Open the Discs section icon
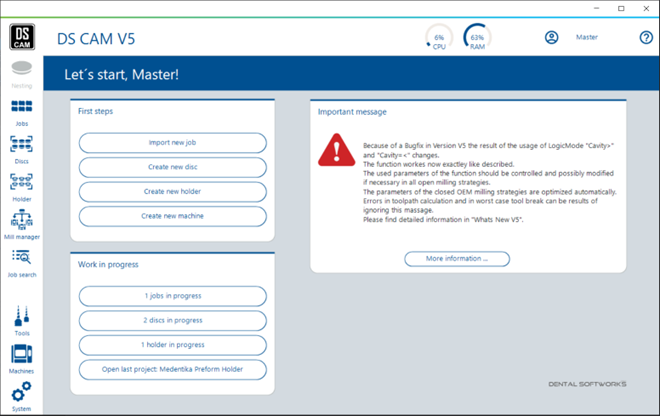 21,146
